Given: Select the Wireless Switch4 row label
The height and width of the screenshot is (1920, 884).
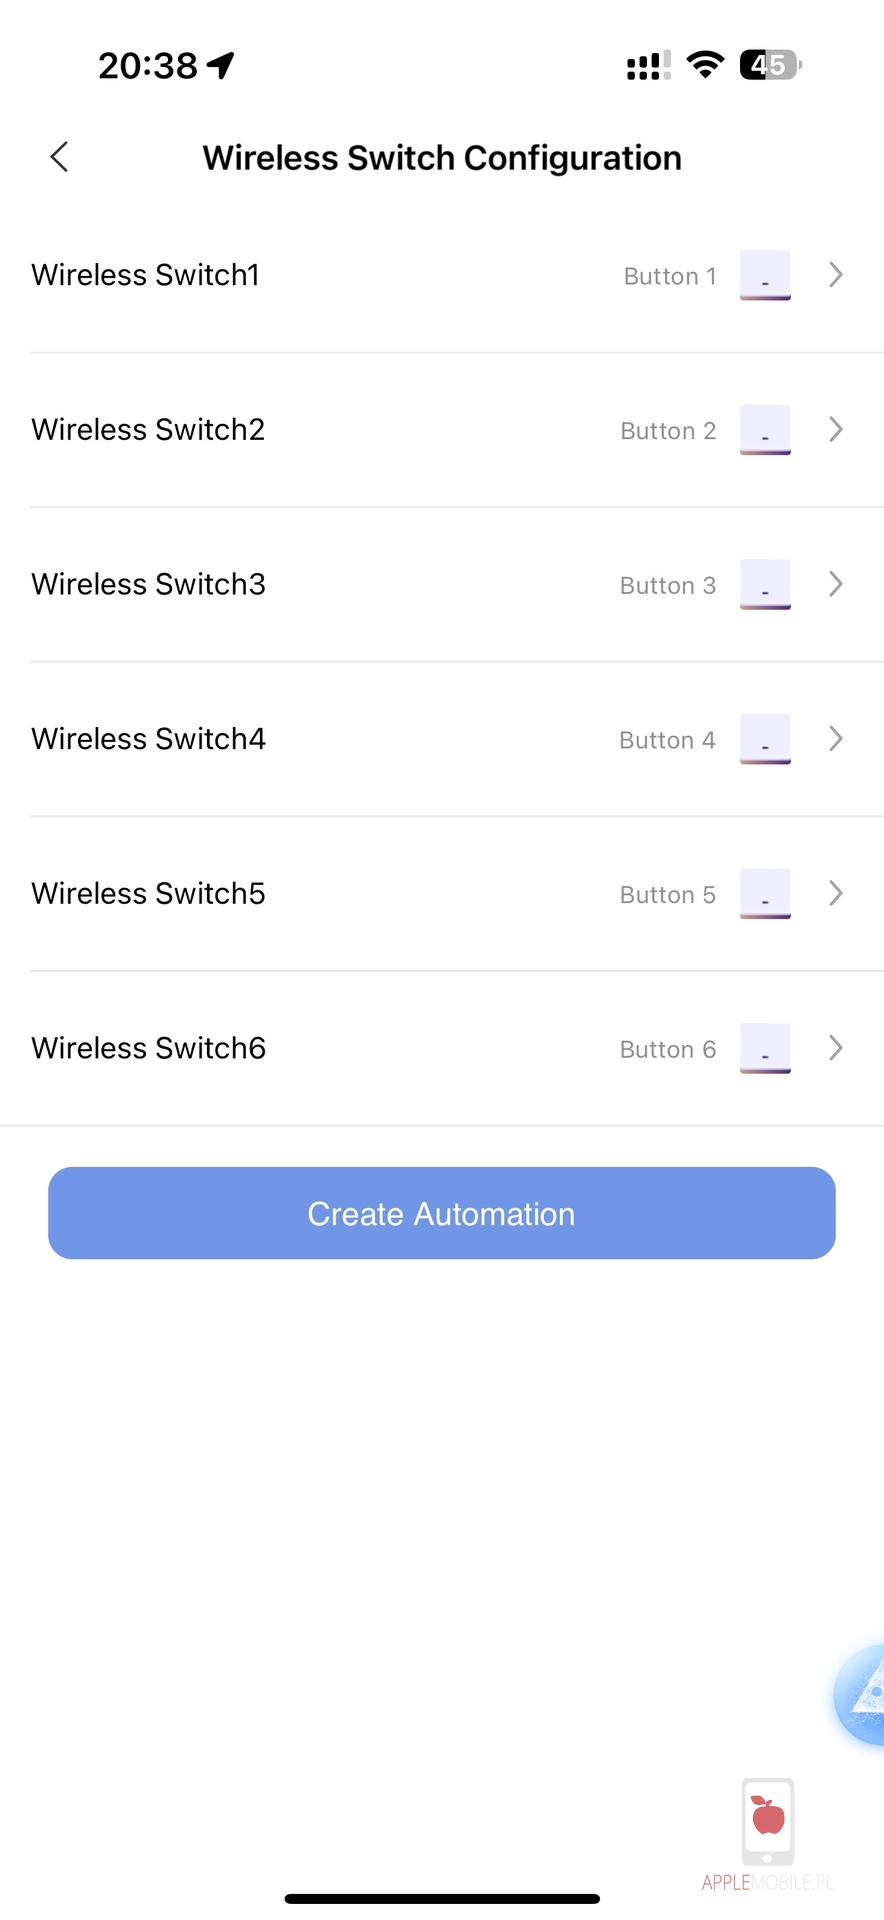Looking at the screenshot, I should point(148,739).
